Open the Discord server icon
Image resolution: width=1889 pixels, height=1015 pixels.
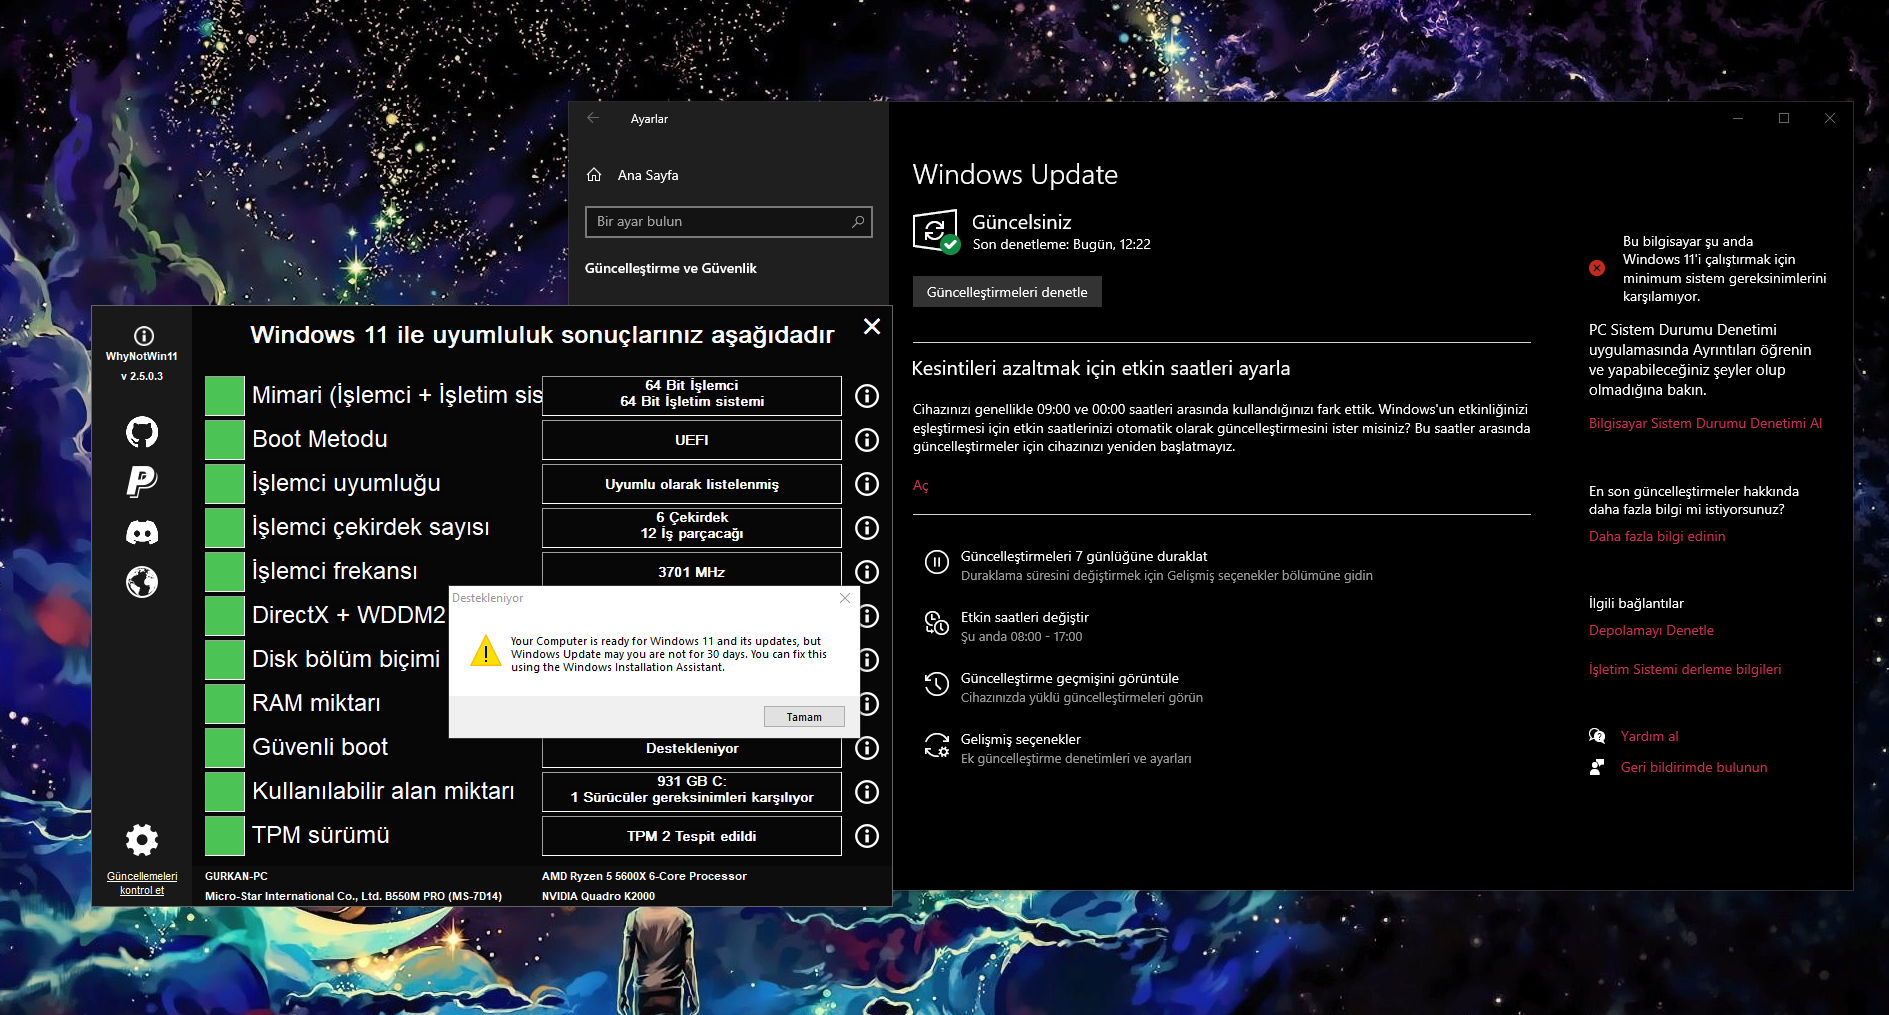tap(142, 532)
